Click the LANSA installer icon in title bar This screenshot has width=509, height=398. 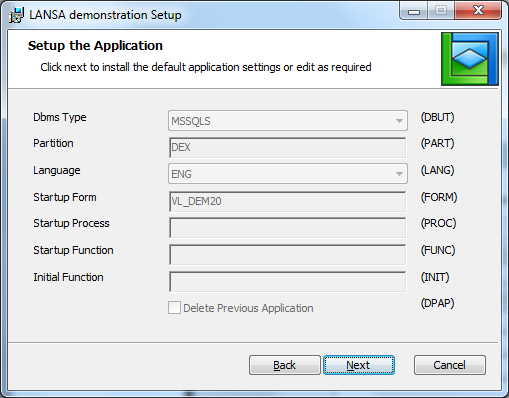coord(16,15)
